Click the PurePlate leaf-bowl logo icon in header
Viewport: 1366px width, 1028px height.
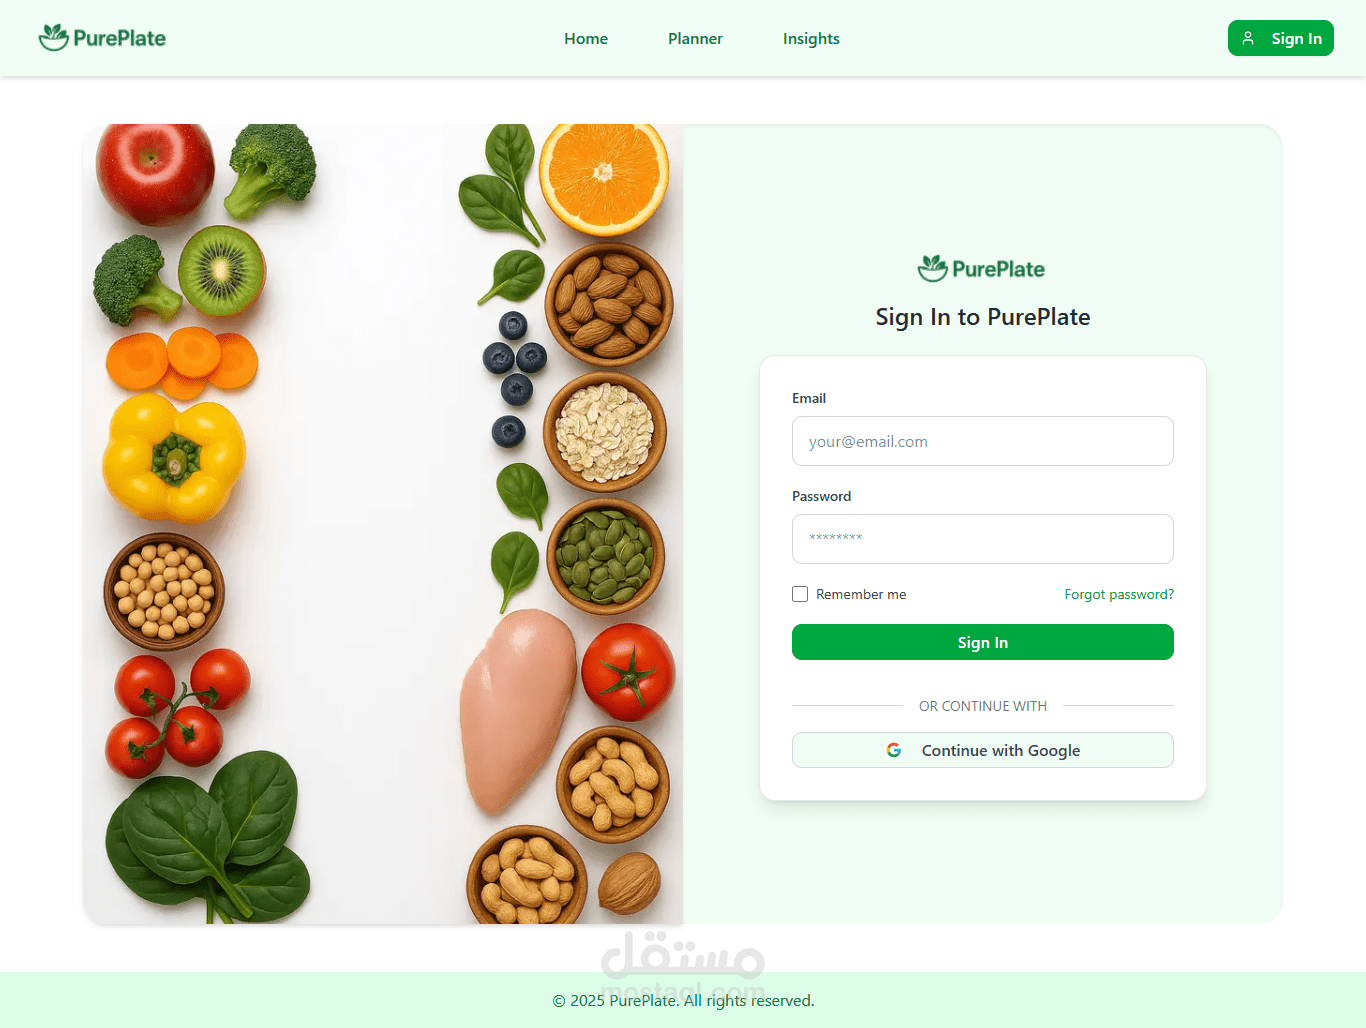54,38
